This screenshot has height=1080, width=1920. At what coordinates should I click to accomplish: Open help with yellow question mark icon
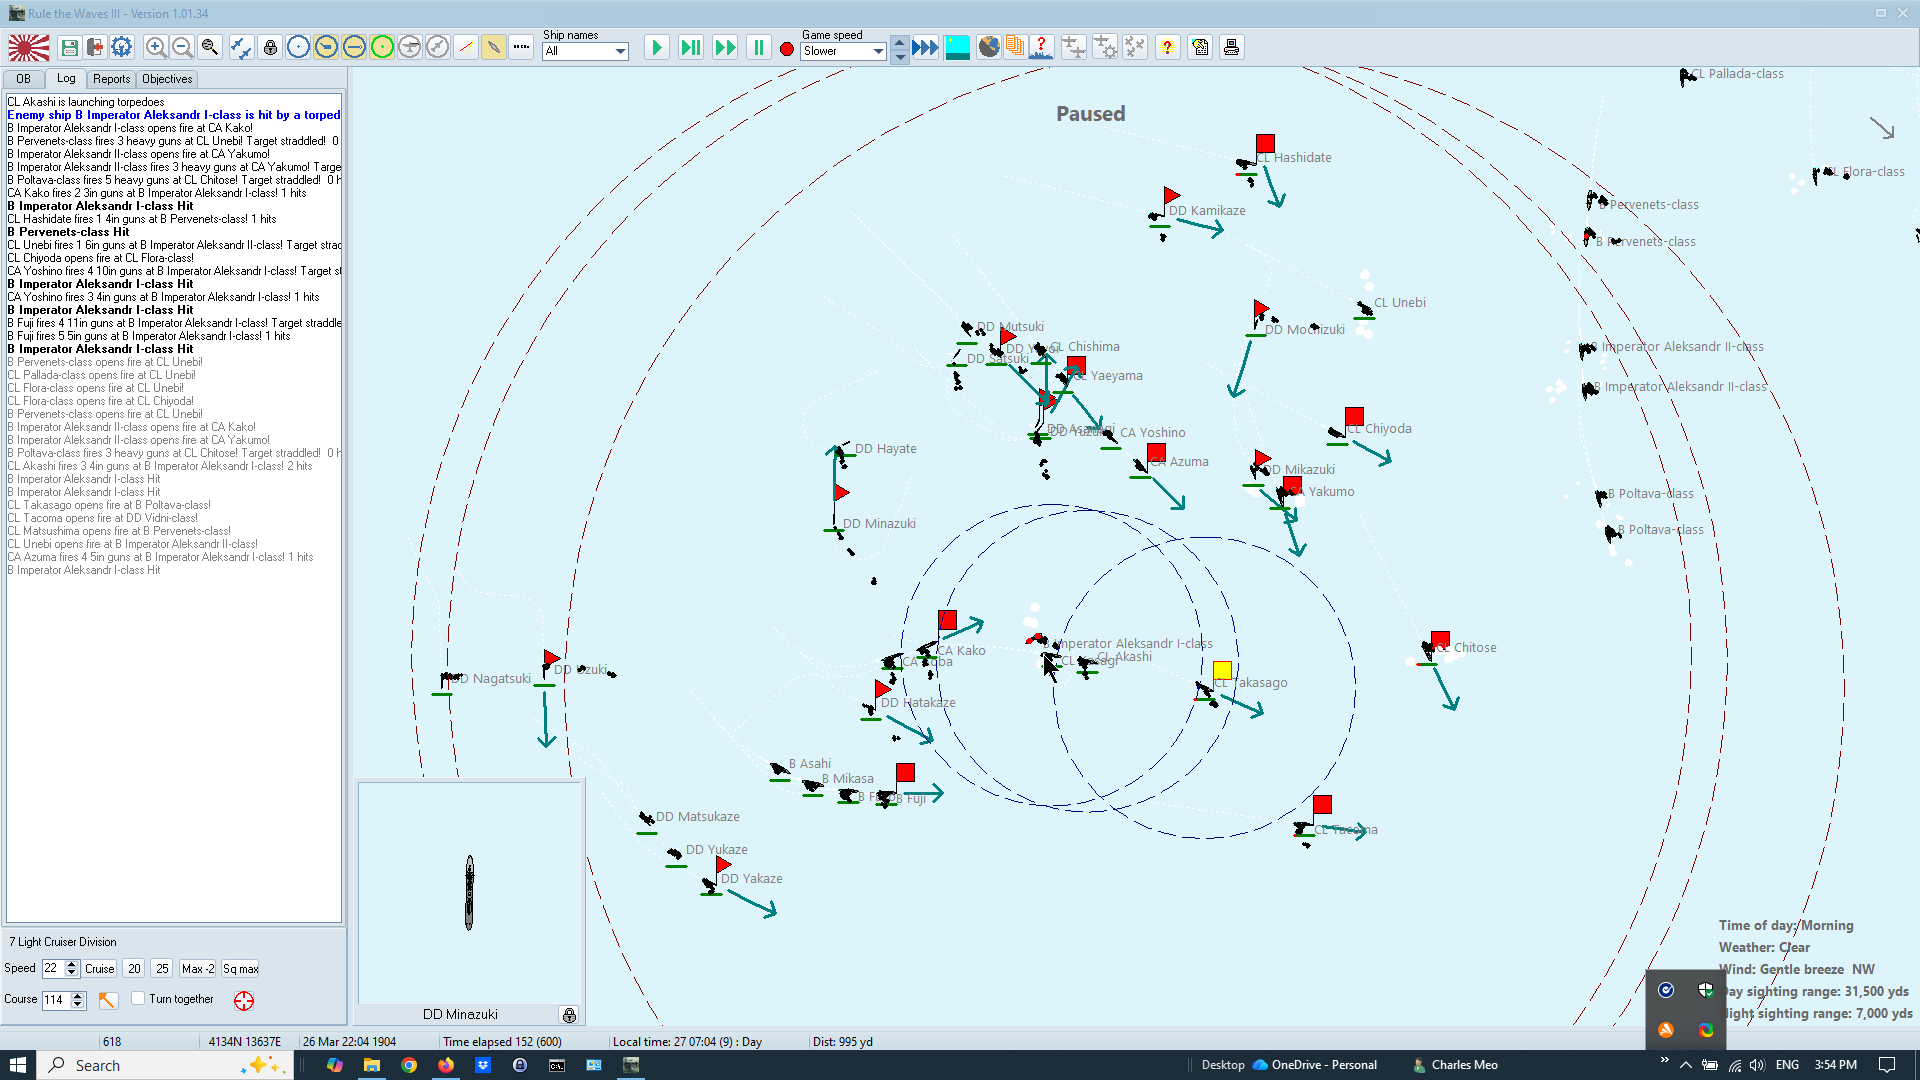coord(1167,47)
